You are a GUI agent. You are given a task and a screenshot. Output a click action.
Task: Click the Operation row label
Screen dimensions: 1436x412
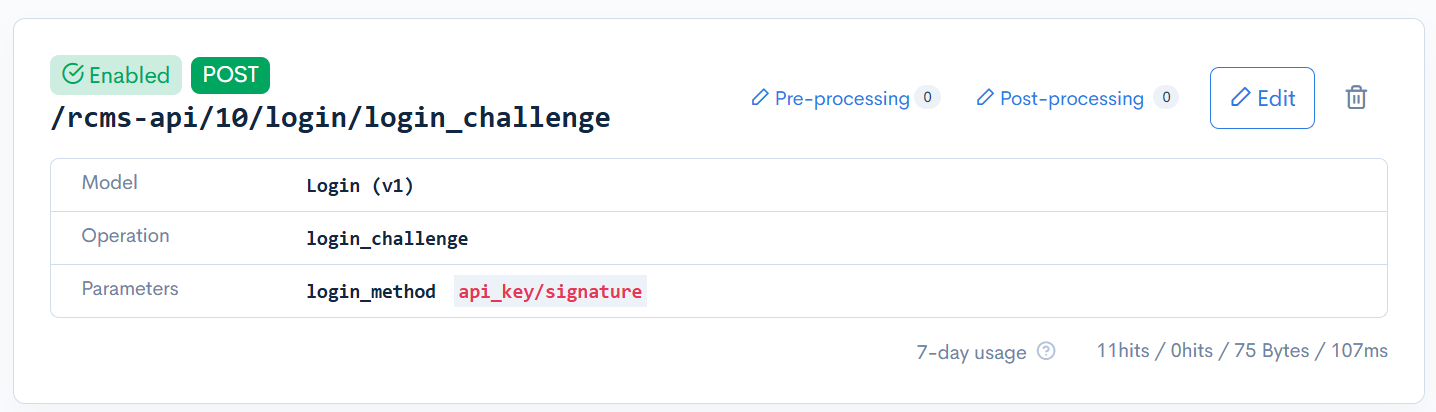[126, 236]
